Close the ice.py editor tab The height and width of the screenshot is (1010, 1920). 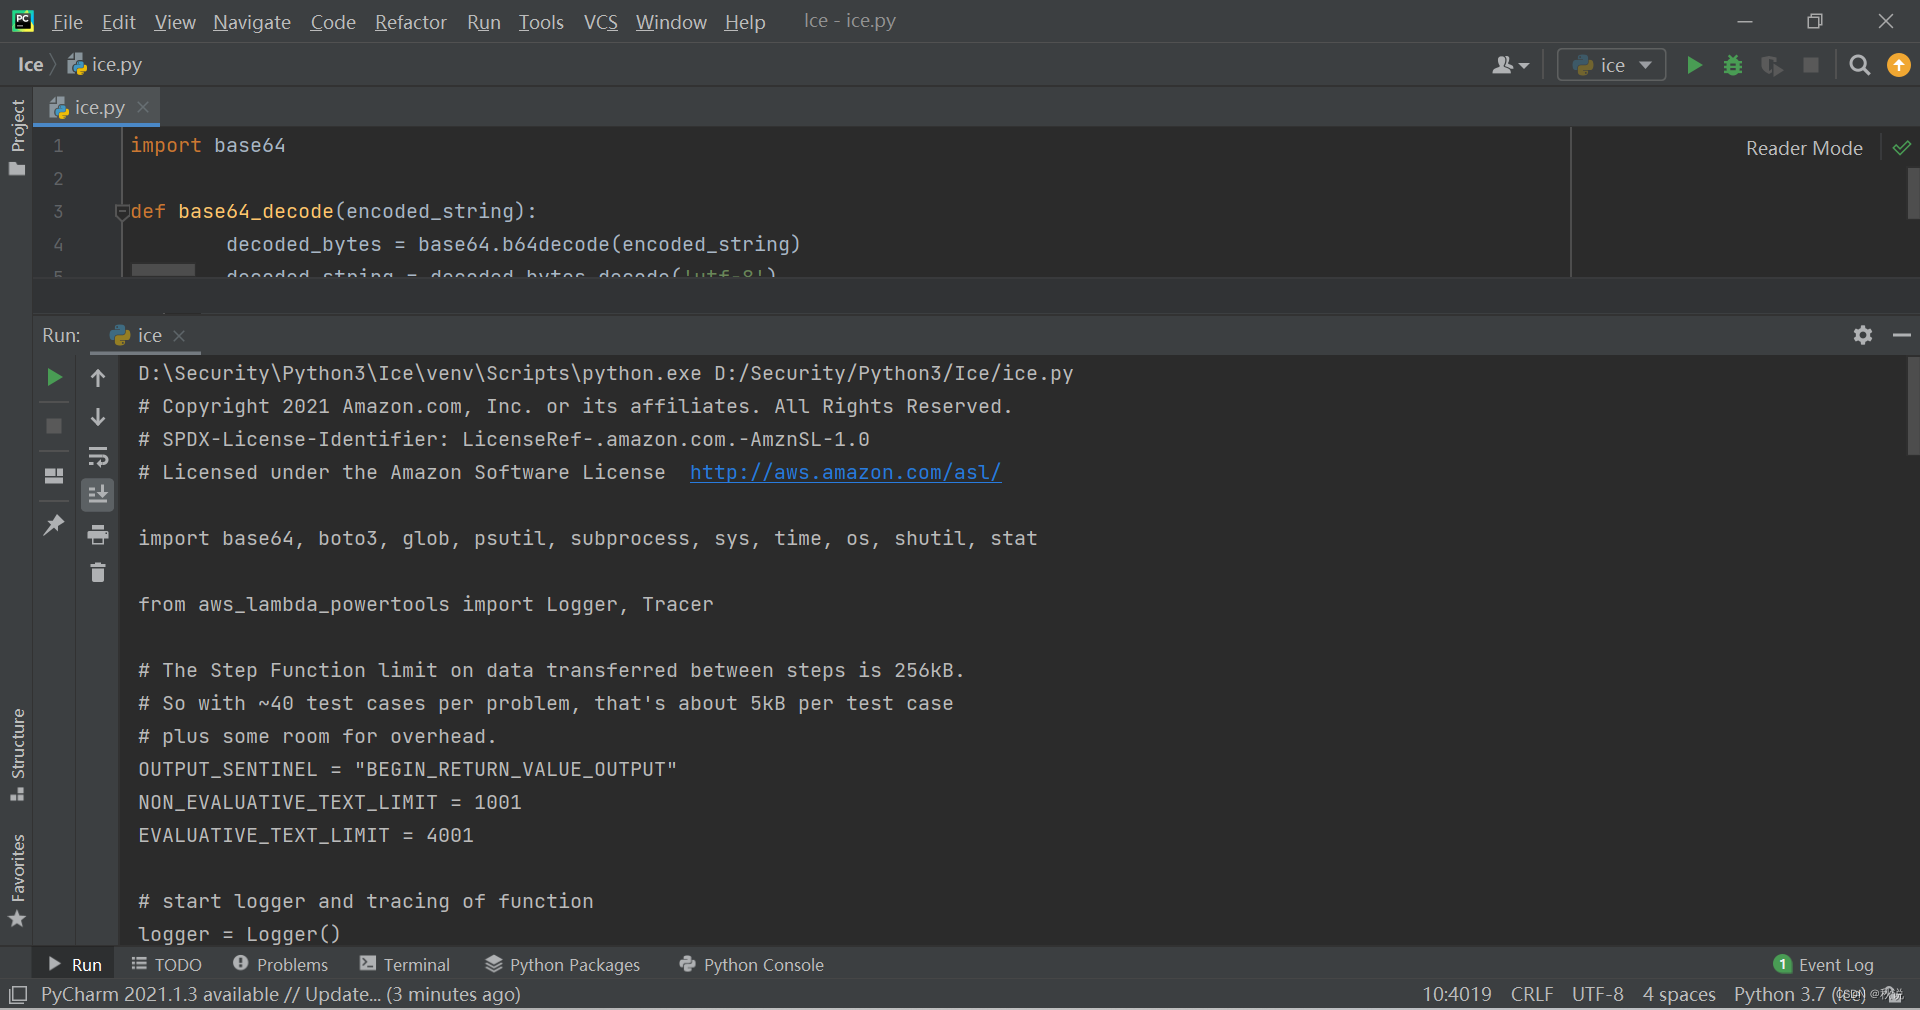tap(143, 107)
